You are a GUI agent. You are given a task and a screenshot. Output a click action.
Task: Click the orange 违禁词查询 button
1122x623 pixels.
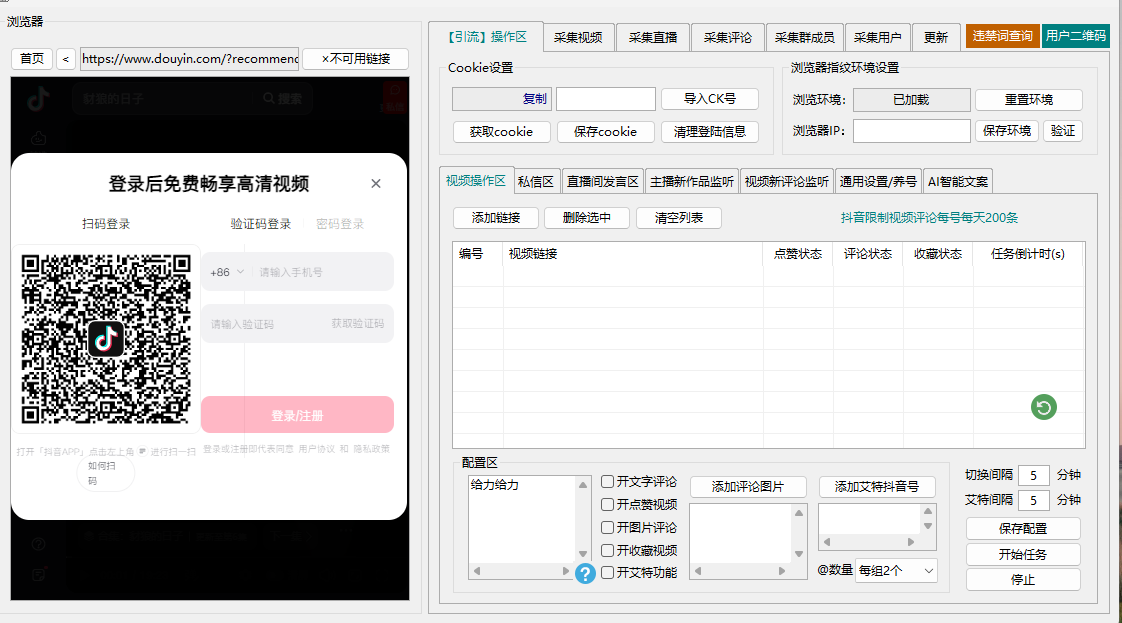coord(1002,36)
